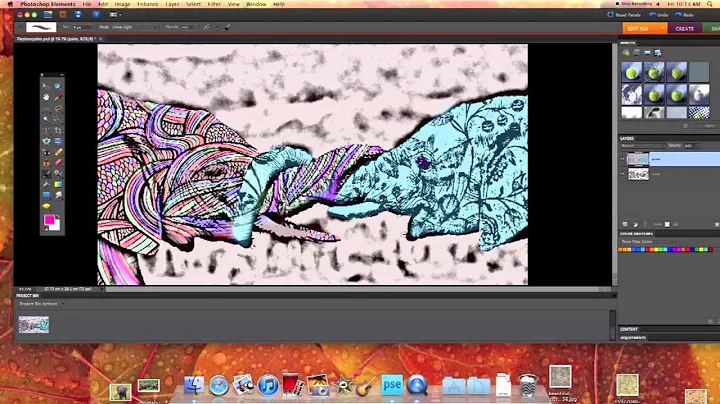Select the Red Eye Removal tool
The height and width of the screenshot is (404, 720).
pyautogui.click(x=46, y=152)
